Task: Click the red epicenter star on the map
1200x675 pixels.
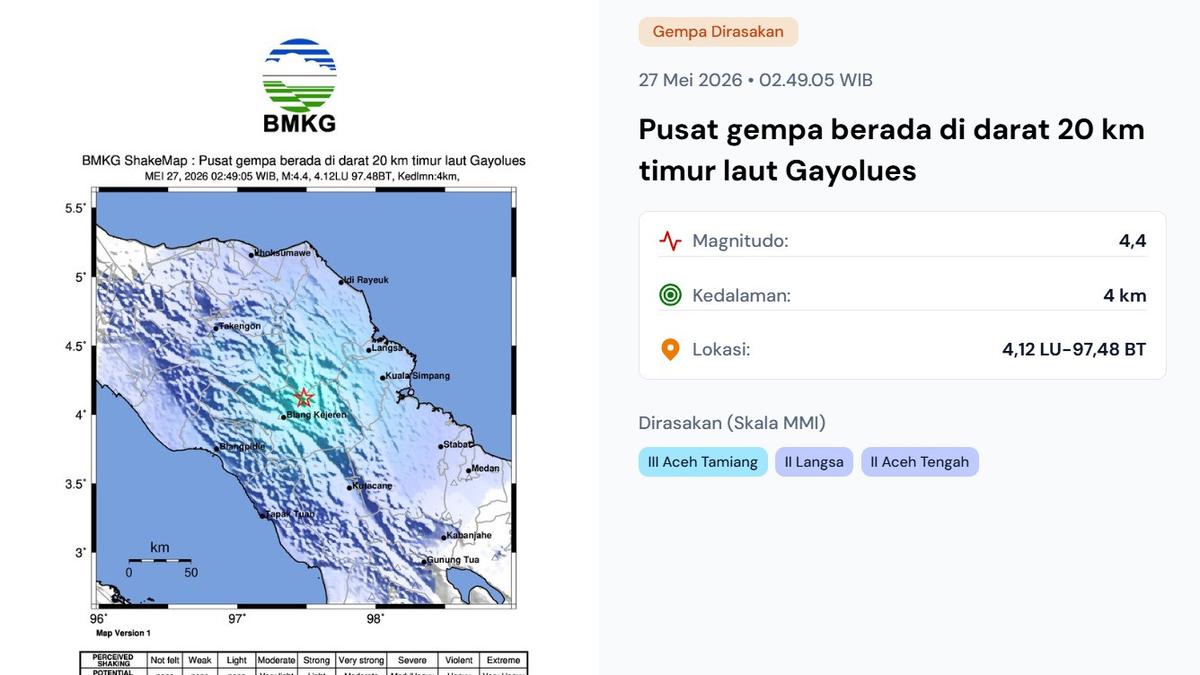Action: click(305, 397)
